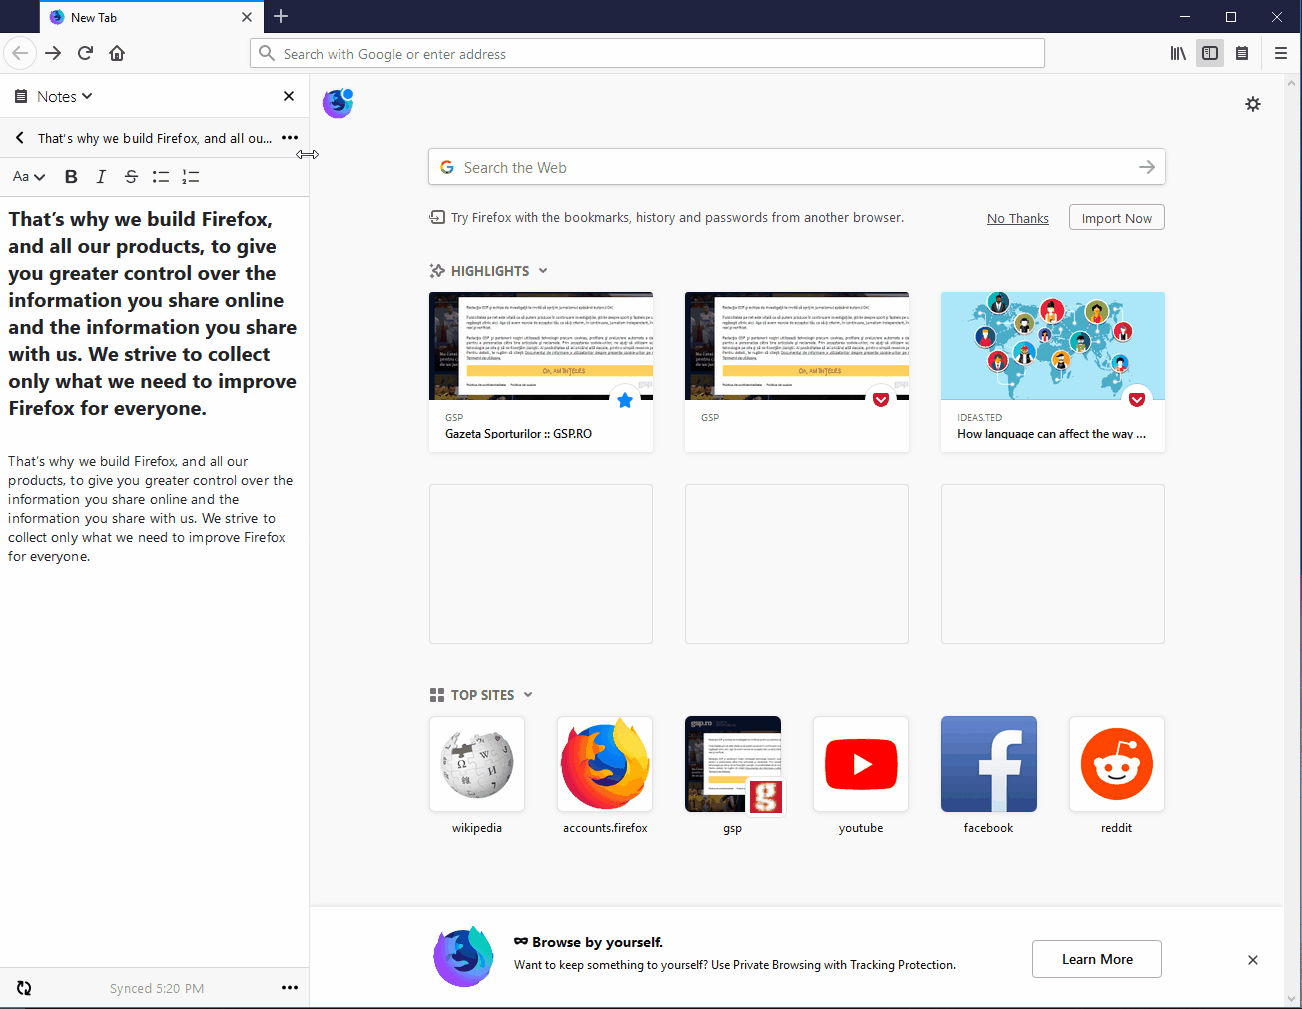This screenshot has width=1302, height=1009.
Task: Click the Notes toolbar icon
Action: click(x=1242, y=53)
